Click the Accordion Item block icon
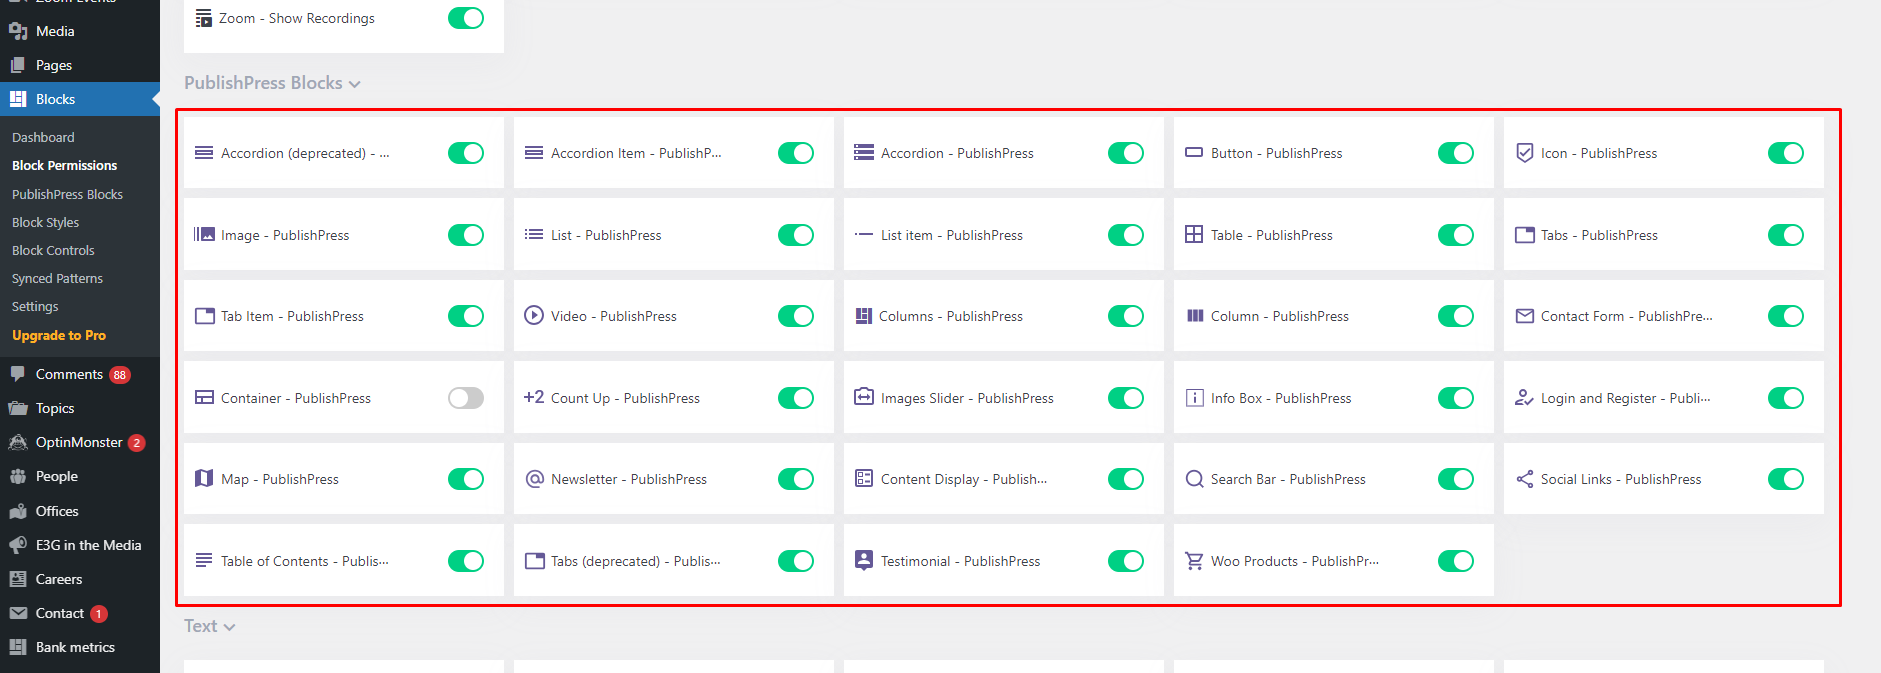The width and height of the screenshot is (1881, 673). coord(534,153)
